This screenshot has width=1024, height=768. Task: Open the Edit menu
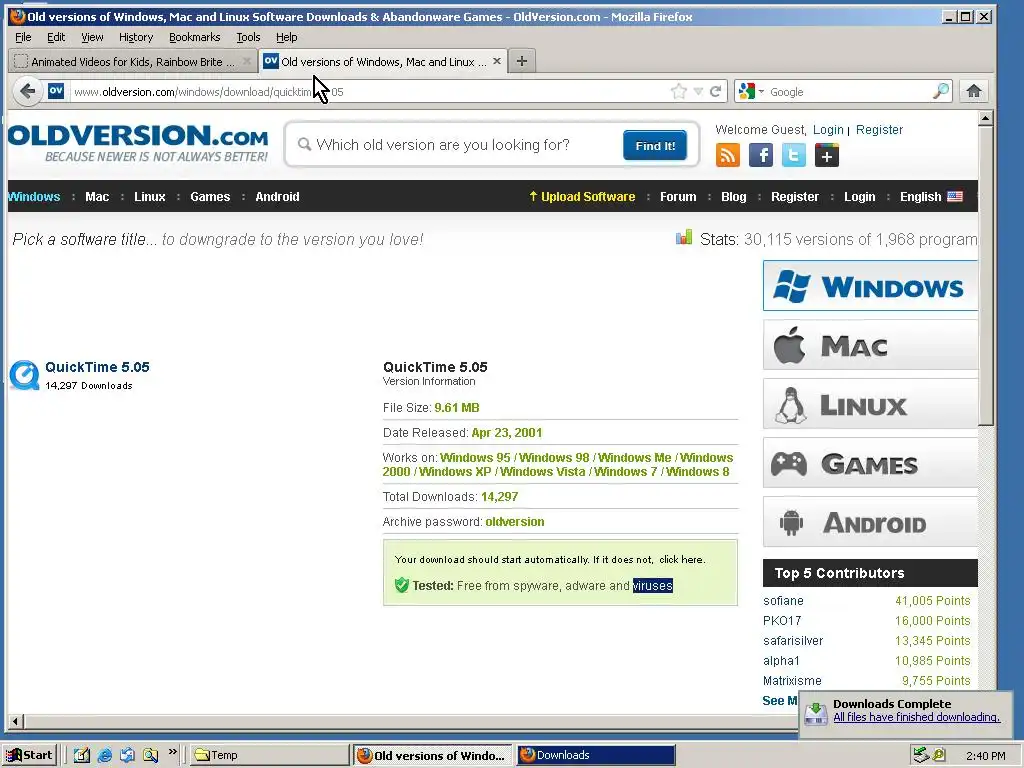click(x=56, y=37)
